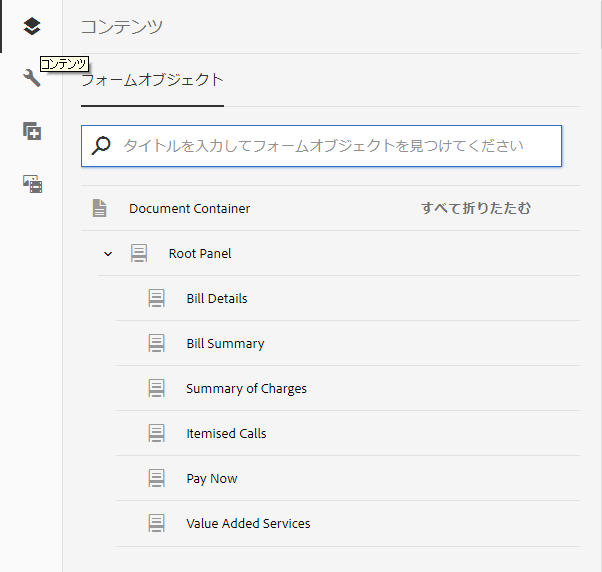The image size is (602, 572).
Task: Open the Content layers sidebar icon
Action: (31, 26)
